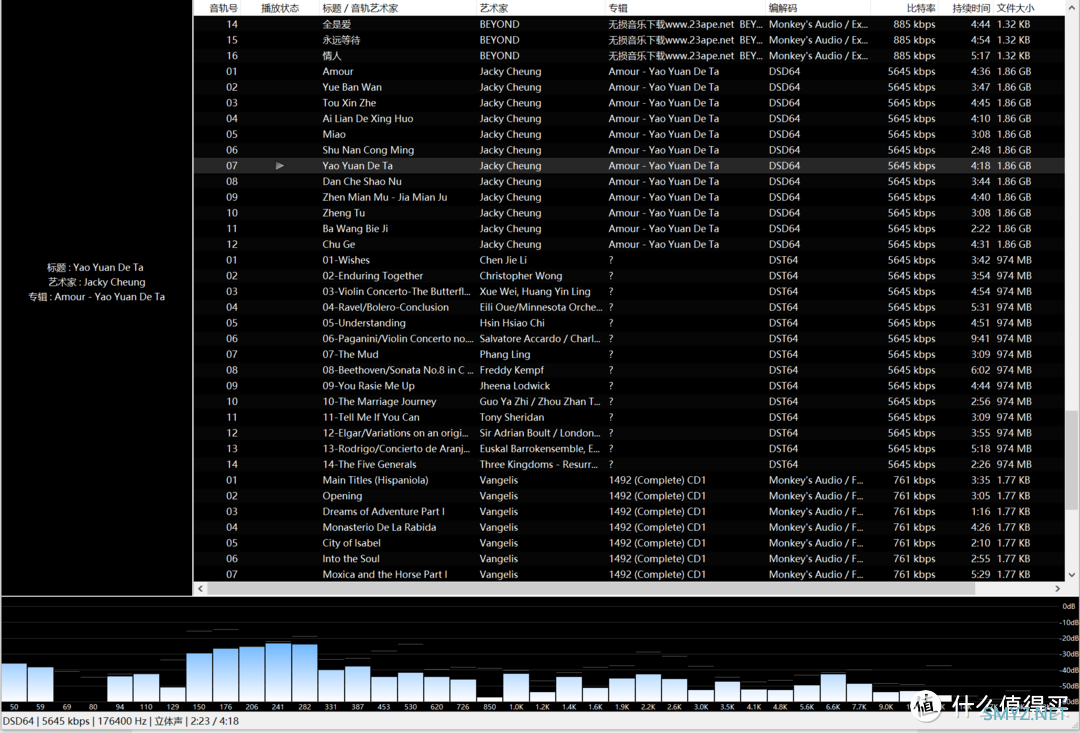Image resolution: width=1080 pixels, height=733 pixels.
Task: Select the track Shu Nan Cong Ming
Action: pos(368,150)
